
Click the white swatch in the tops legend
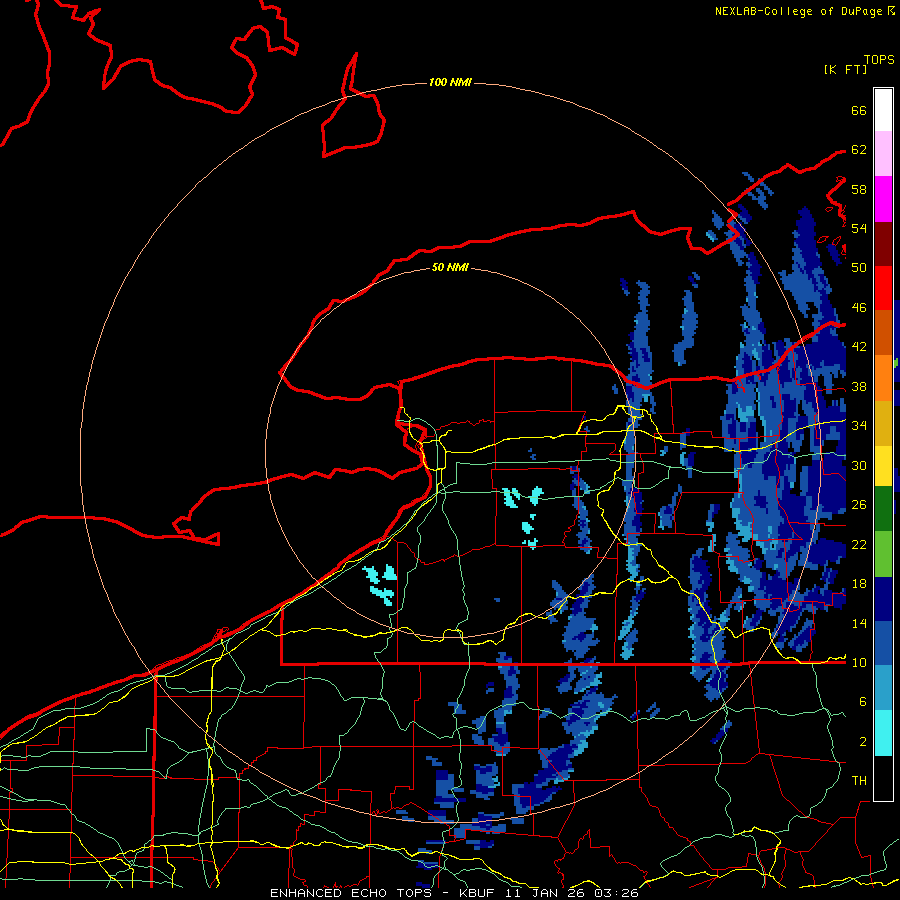click(x=883, y=110)
